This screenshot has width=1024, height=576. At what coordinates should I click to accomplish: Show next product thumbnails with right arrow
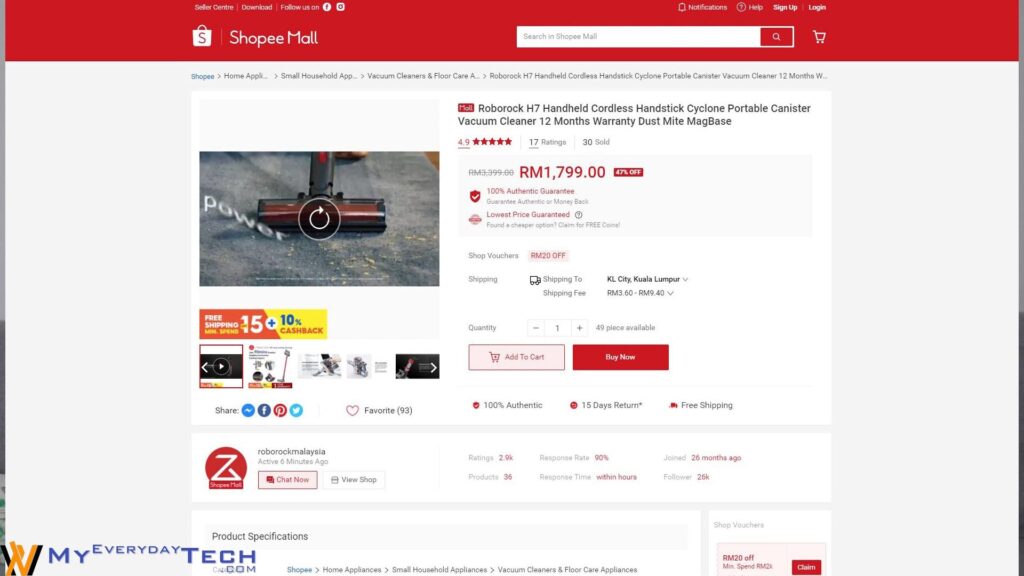[433, 367]
